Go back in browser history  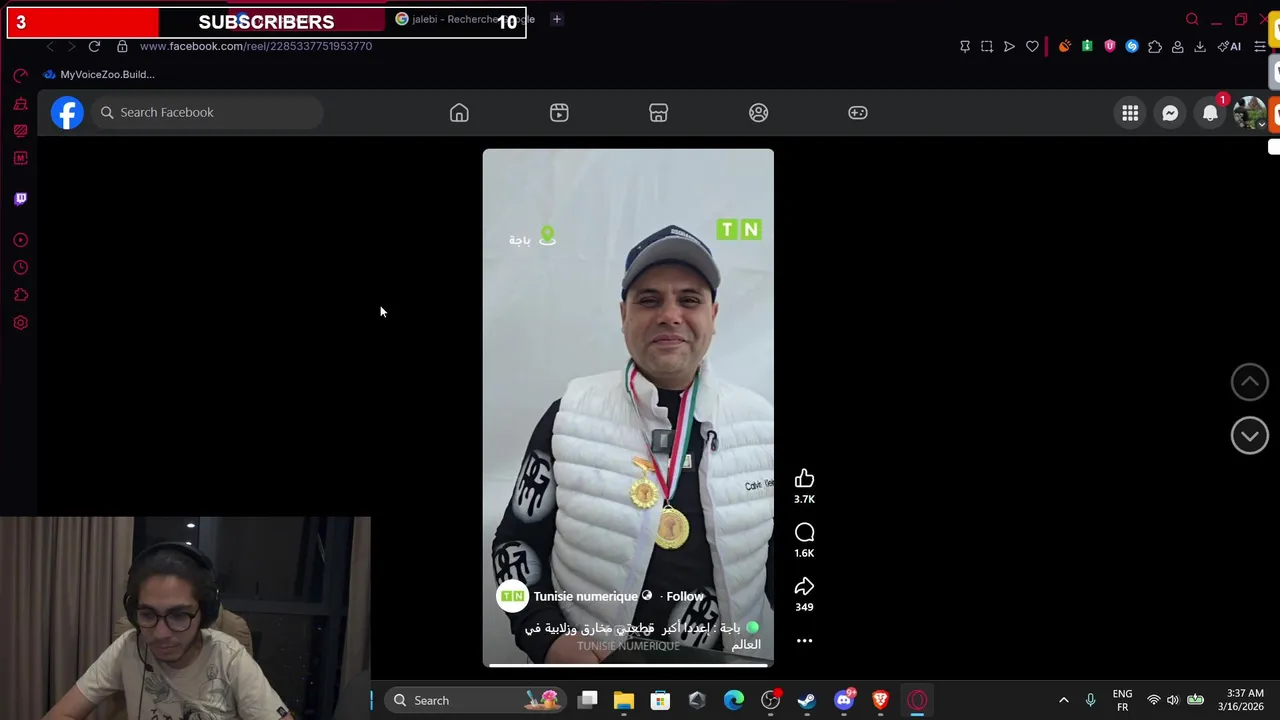[50, 46]
